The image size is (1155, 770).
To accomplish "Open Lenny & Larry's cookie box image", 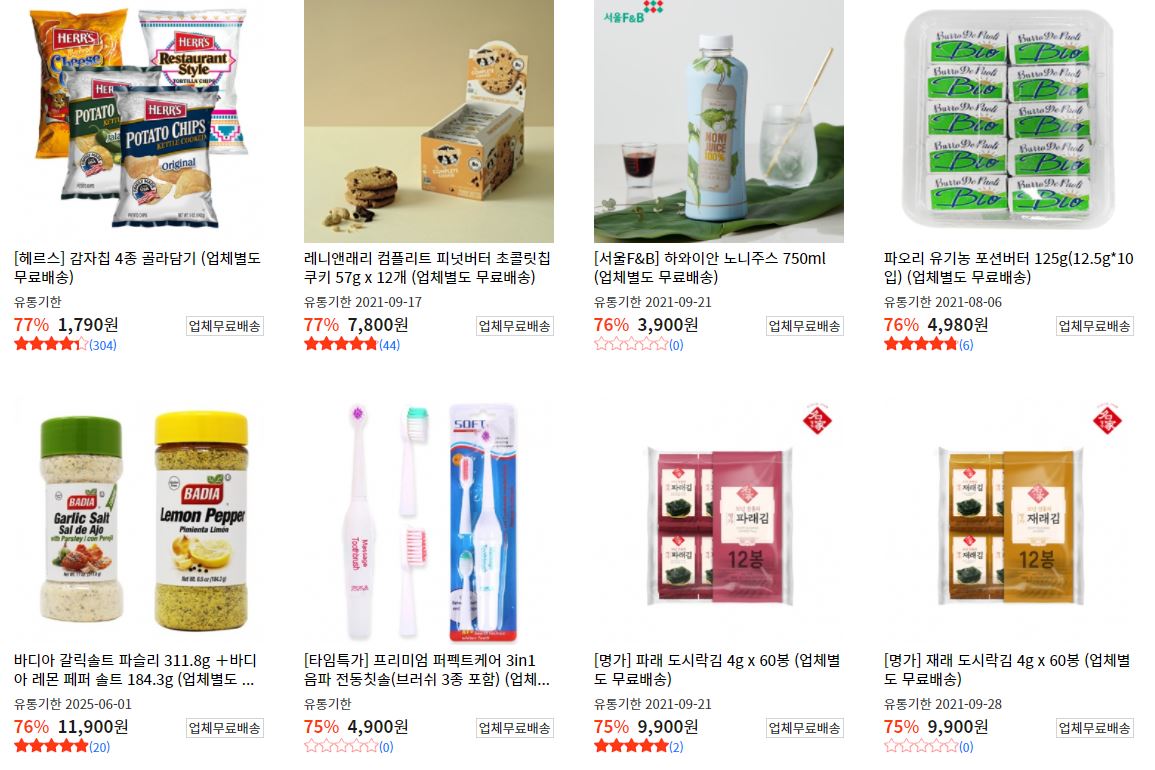I will click(429, 121).
